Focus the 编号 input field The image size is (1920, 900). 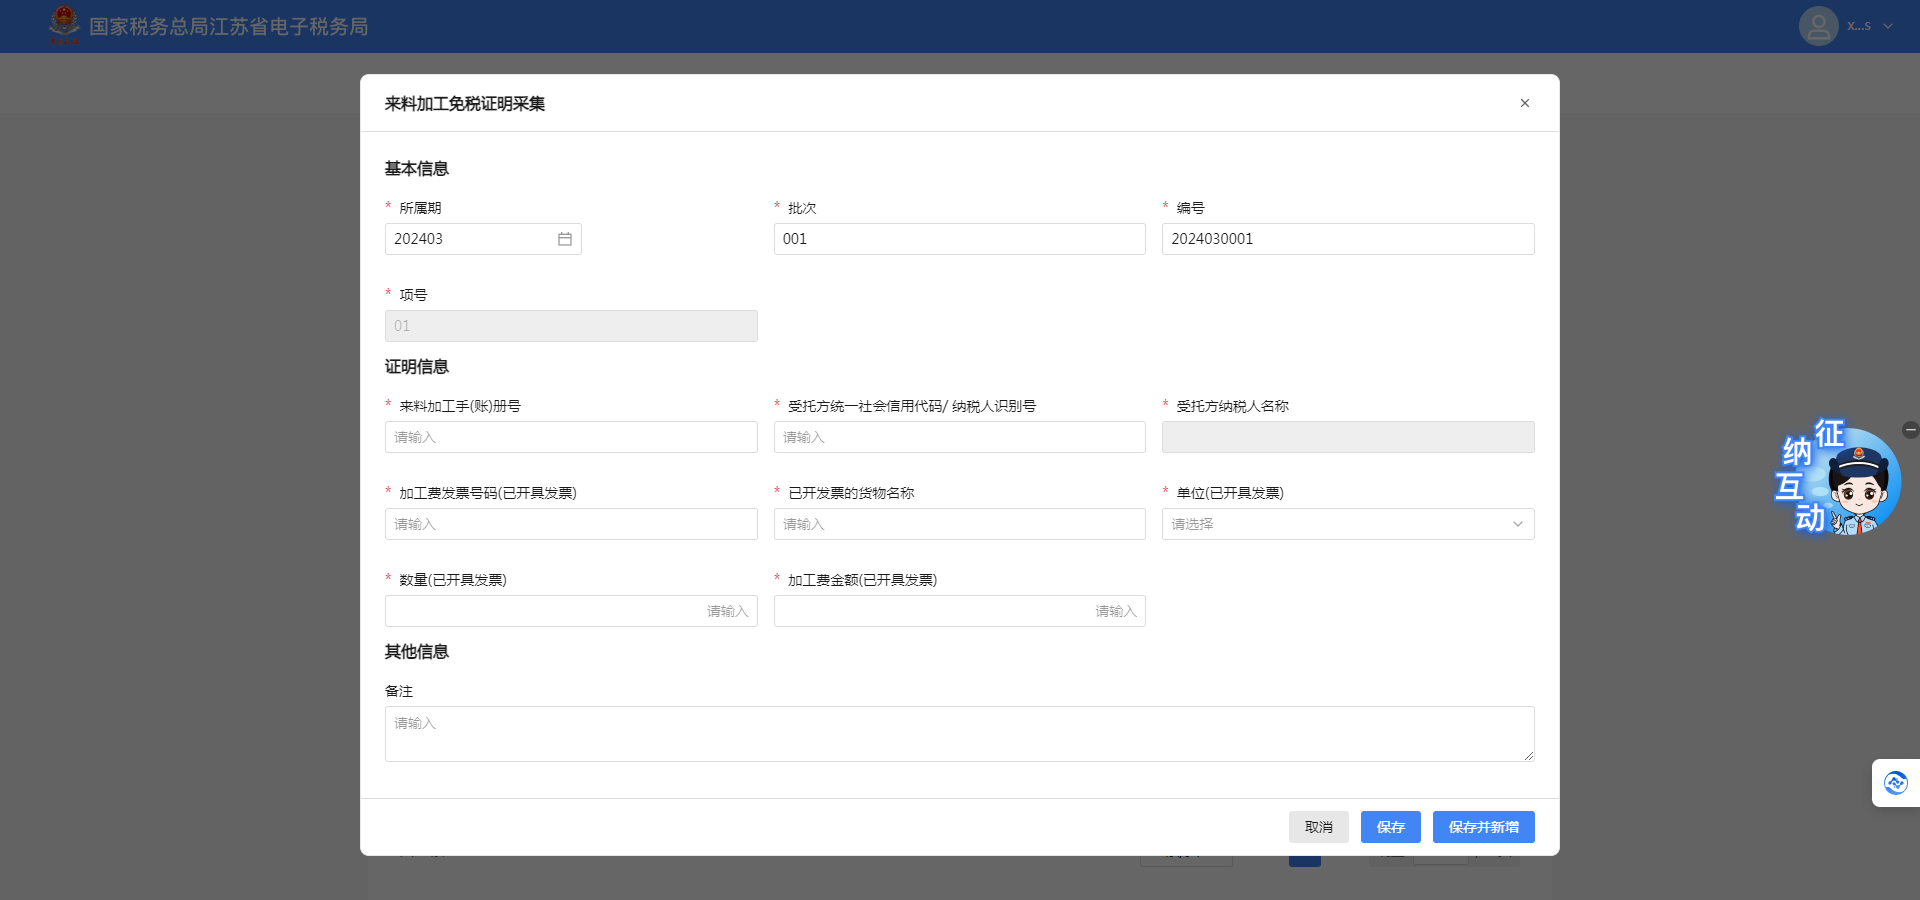1347,239
